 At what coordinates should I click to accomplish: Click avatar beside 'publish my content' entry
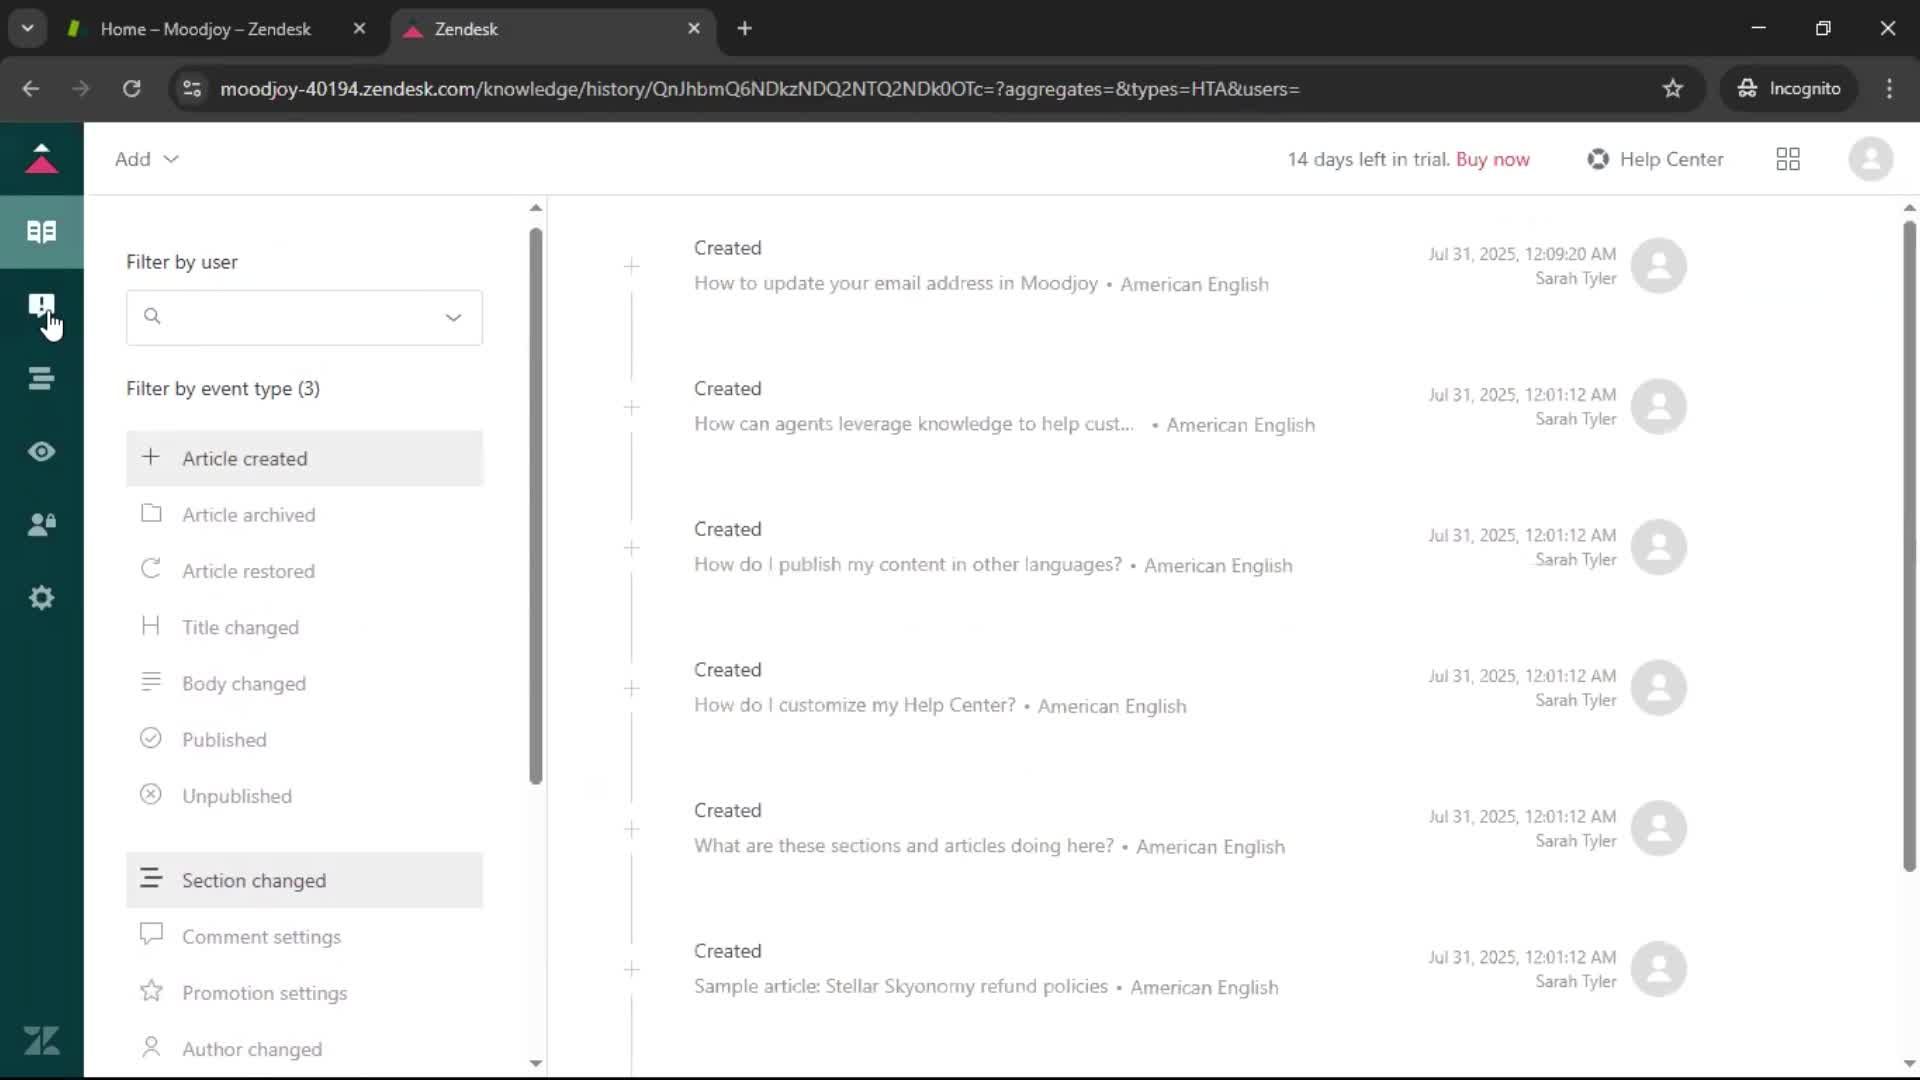(x=1658, y=547)
